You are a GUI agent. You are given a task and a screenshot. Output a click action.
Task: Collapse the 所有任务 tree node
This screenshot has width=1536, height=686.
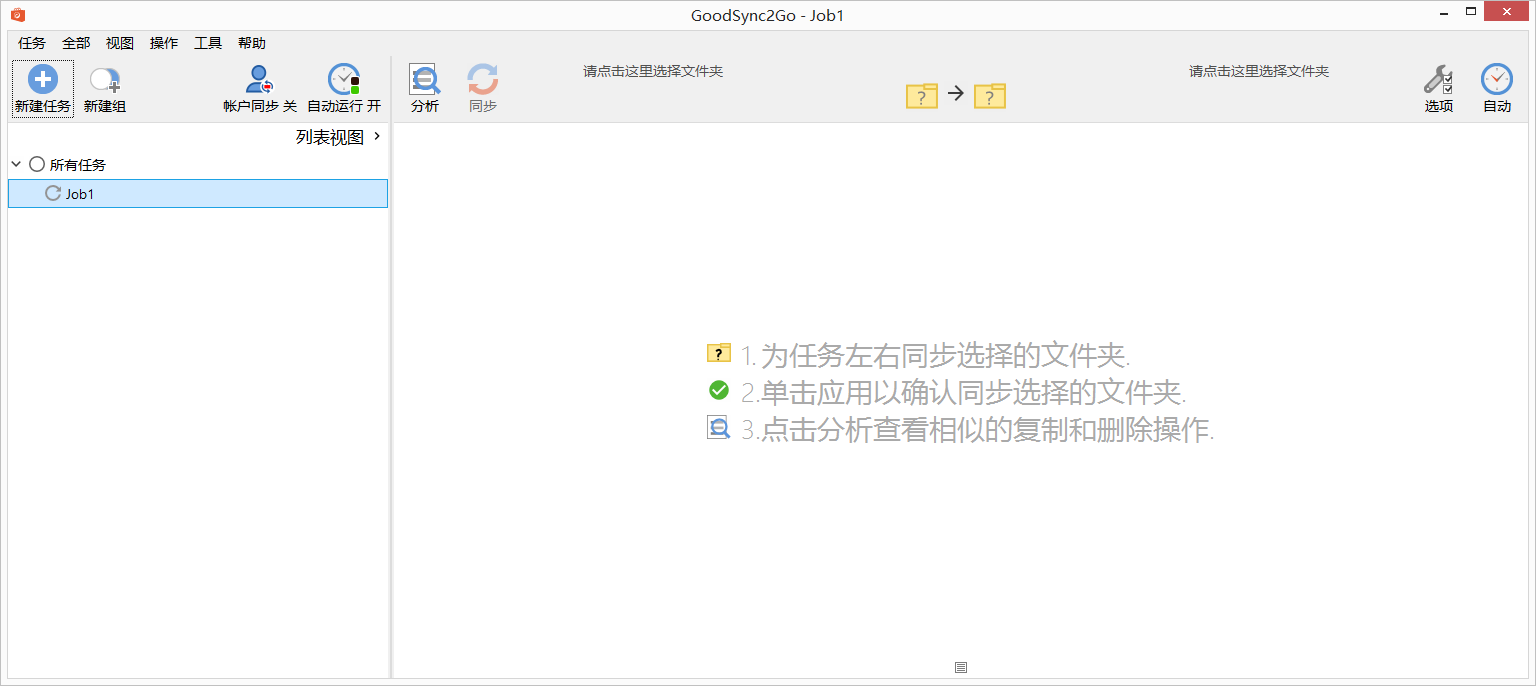click(16, 164)
